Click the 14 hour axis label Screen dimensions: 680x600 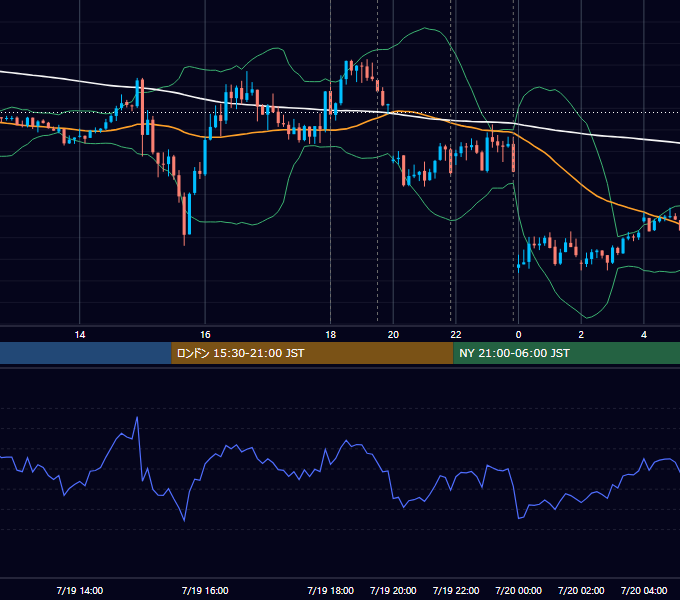click(x=80, y=335)
